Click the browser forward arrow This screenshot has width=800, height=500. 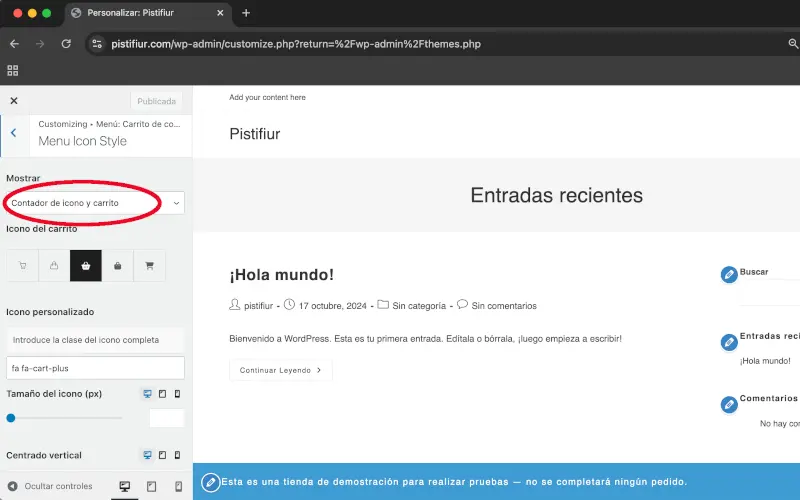click(40, 44)
